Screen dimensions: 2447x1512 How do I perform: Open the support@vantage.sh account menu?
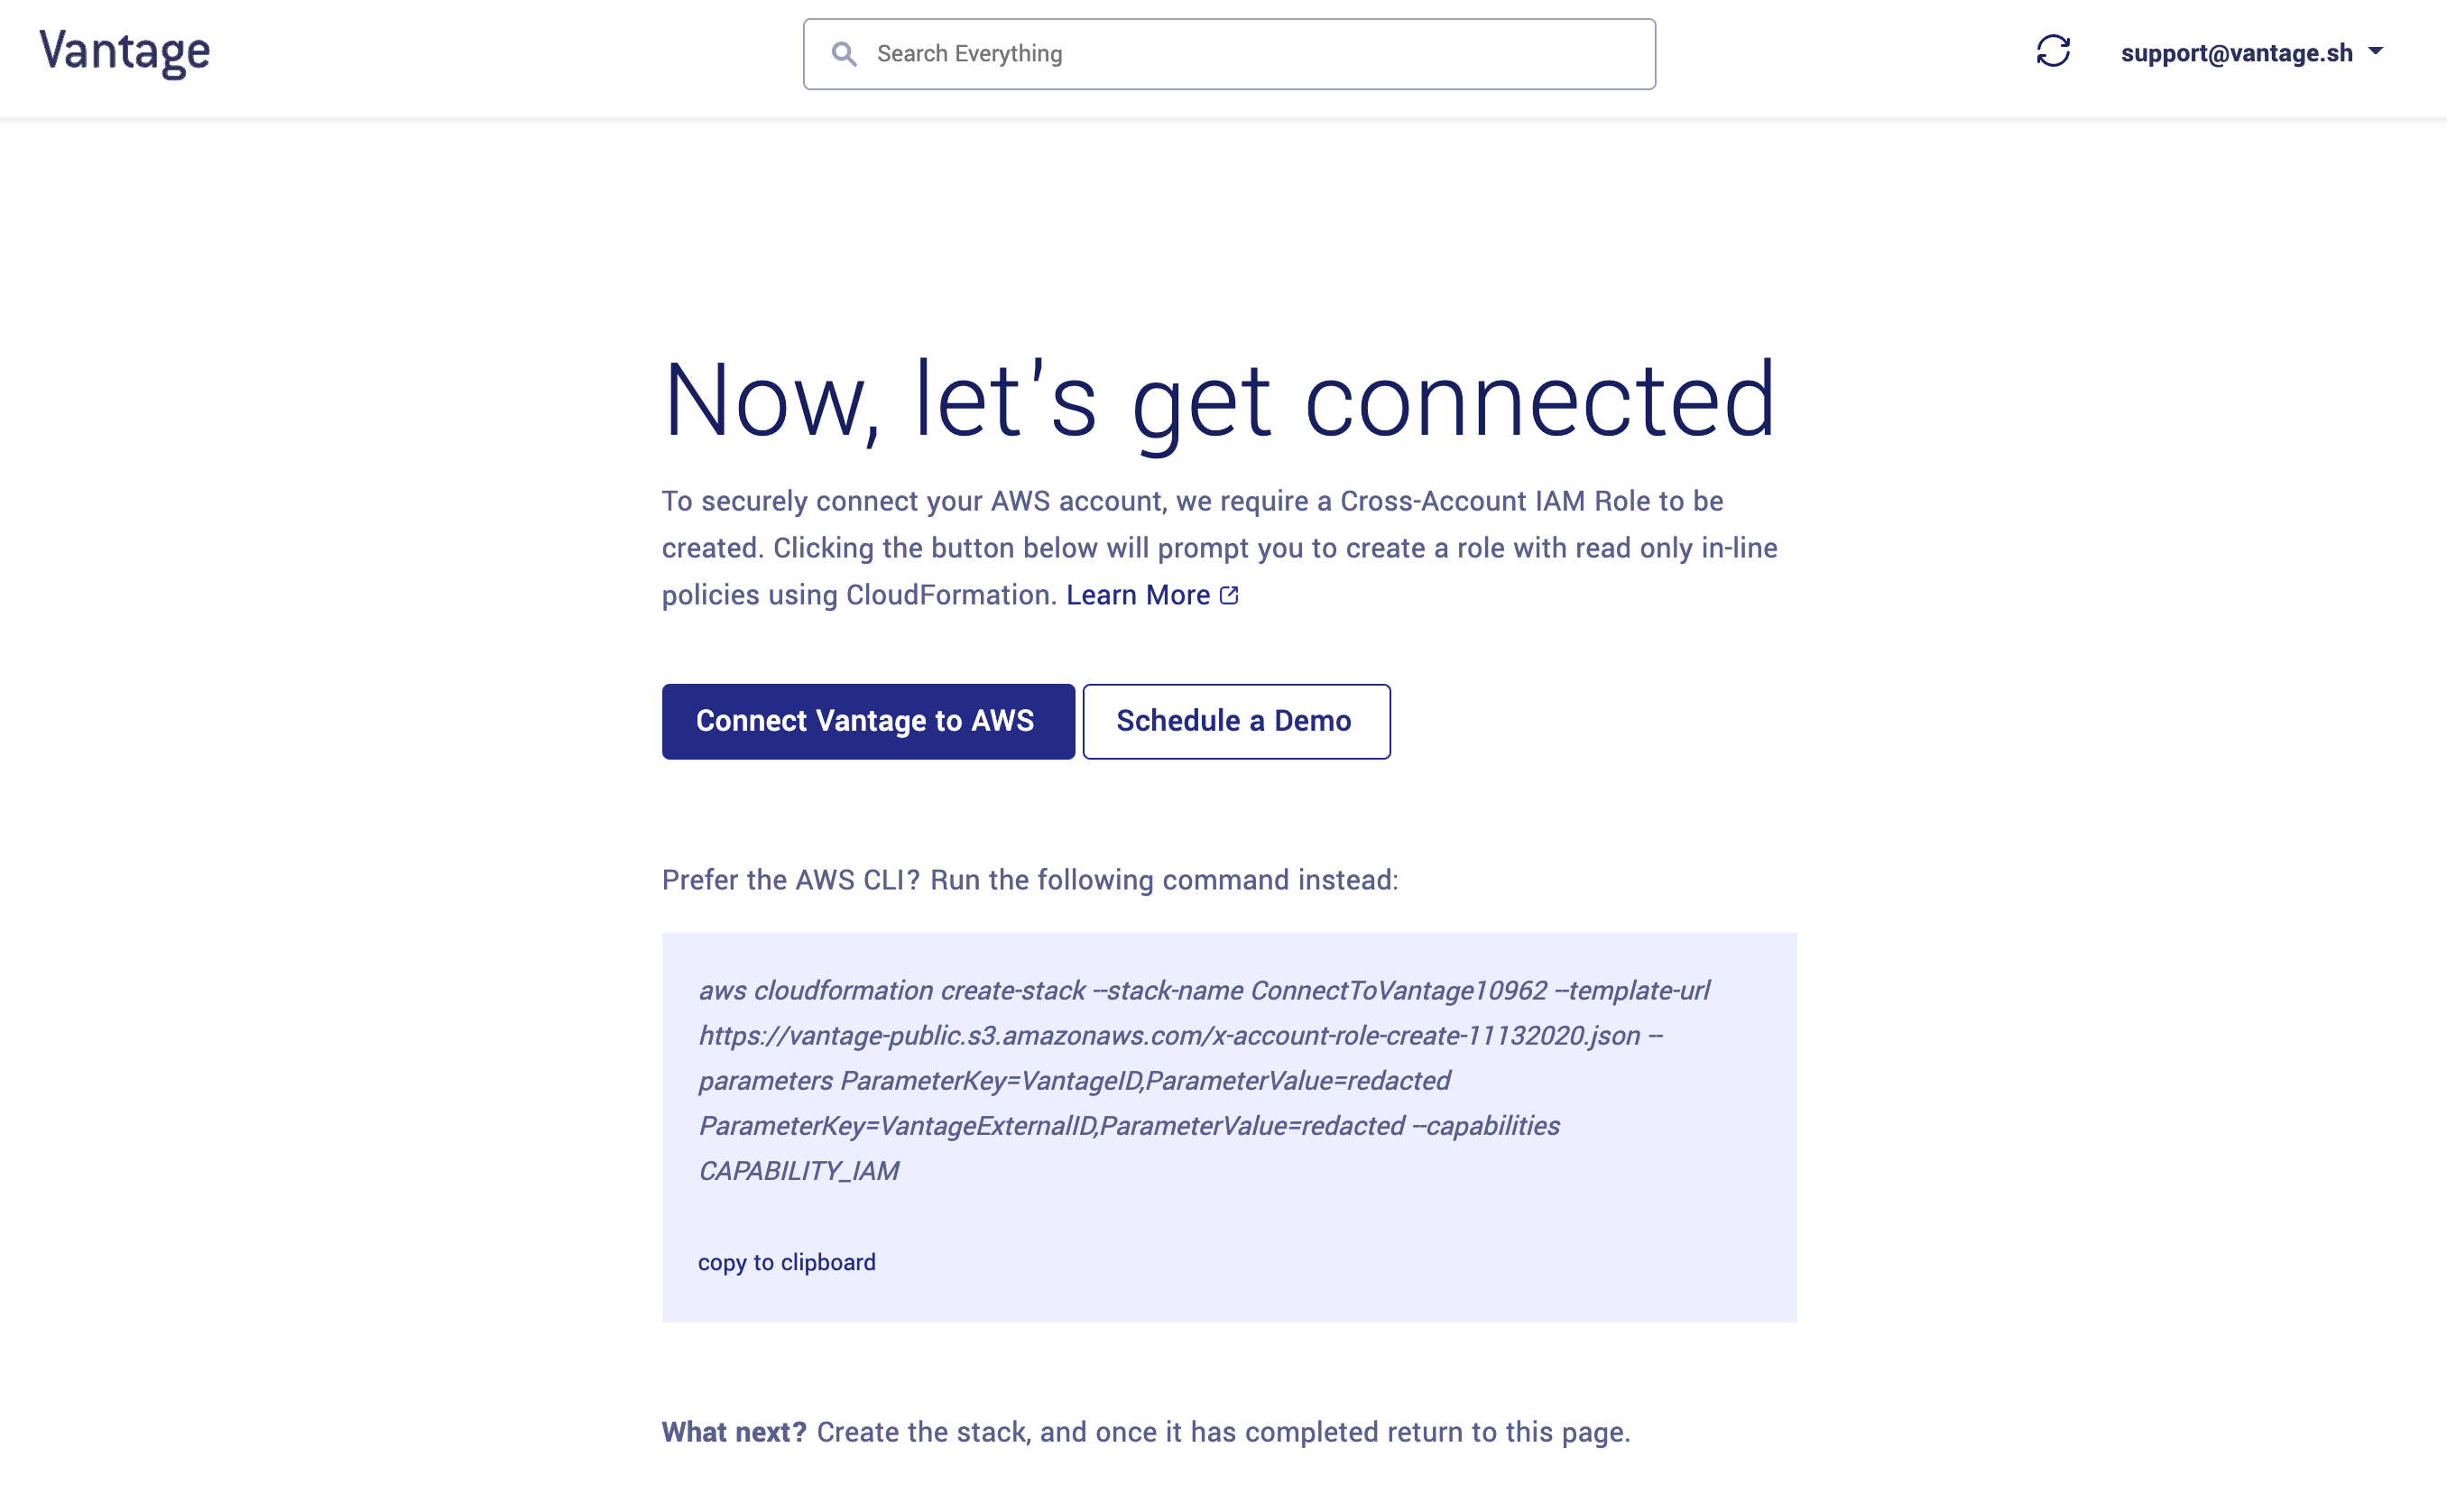[2236, 53]
